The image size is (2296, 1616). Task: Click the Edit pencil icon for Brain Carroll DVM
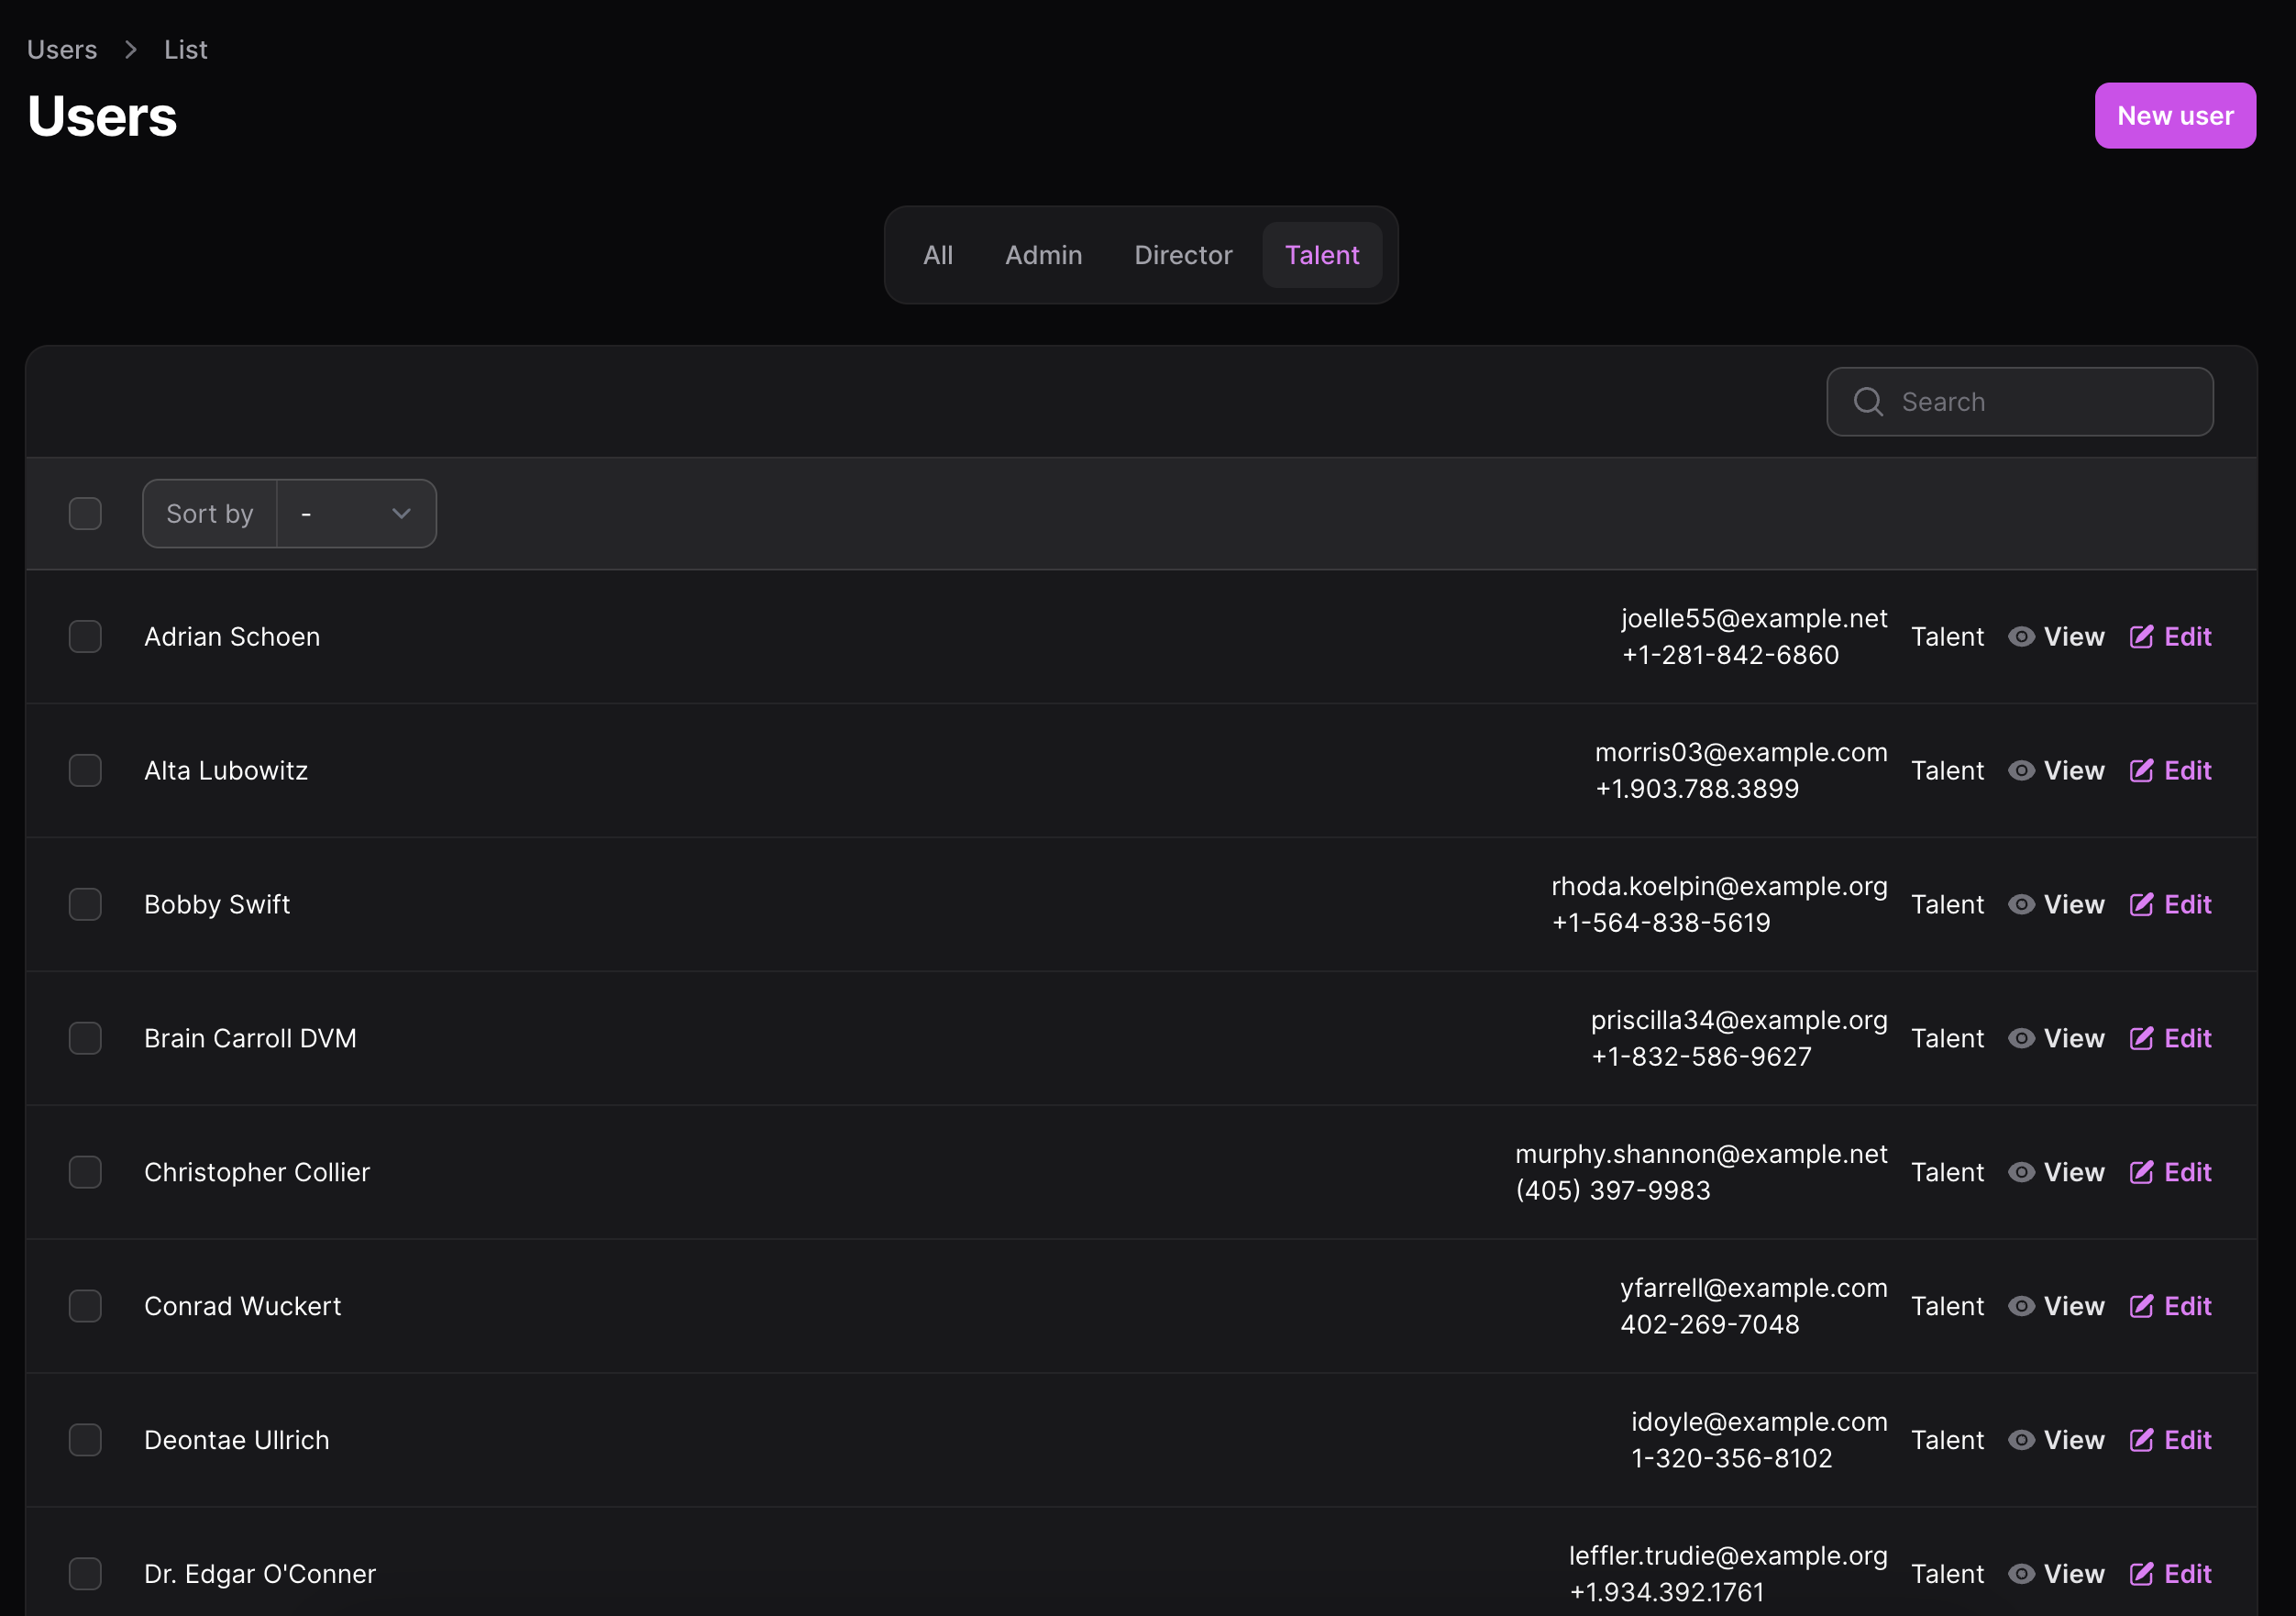(2142, 1038)
